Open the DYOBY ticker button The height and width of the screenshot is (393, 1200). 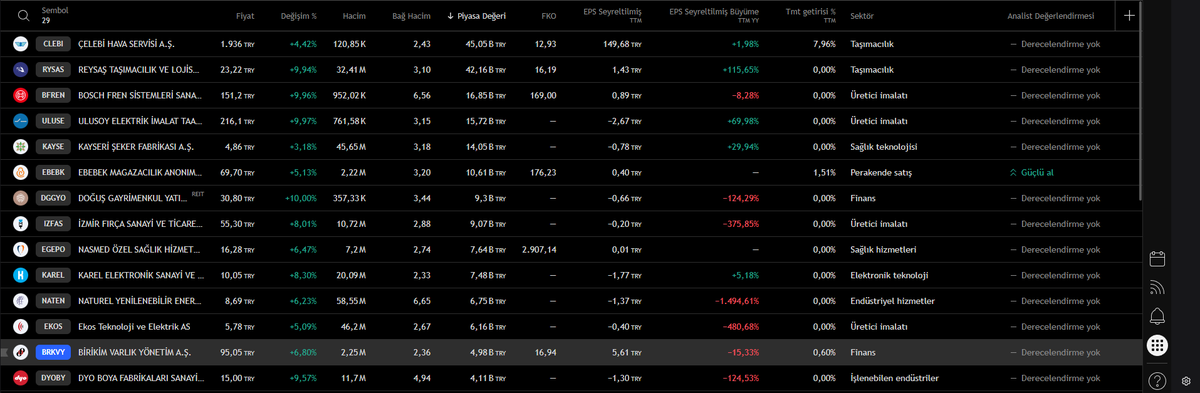52,378
